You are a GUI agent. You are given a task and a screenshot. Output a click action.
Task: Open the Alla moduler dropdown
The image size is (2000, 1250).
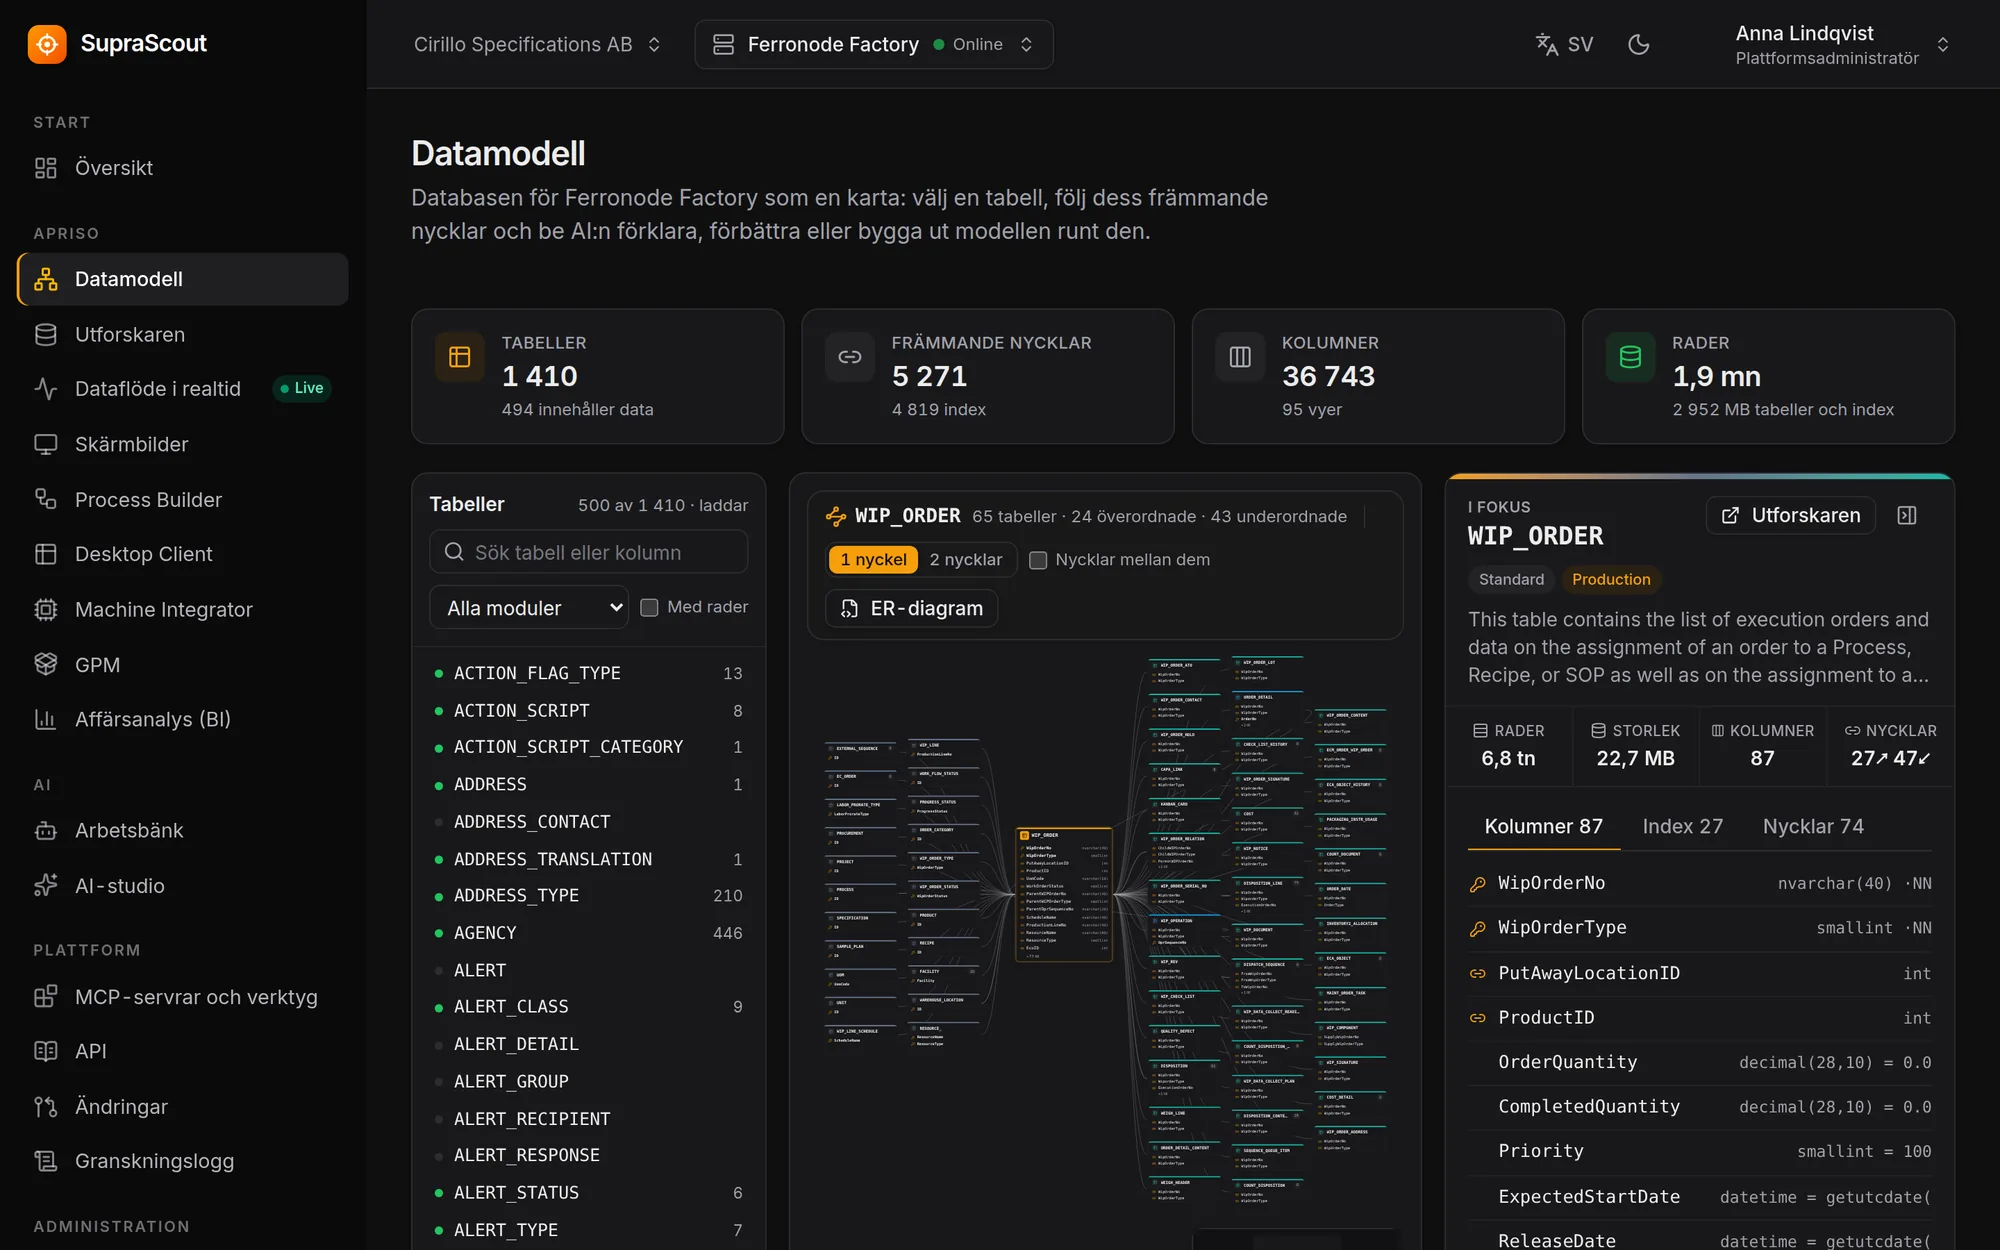pos(528,608)
